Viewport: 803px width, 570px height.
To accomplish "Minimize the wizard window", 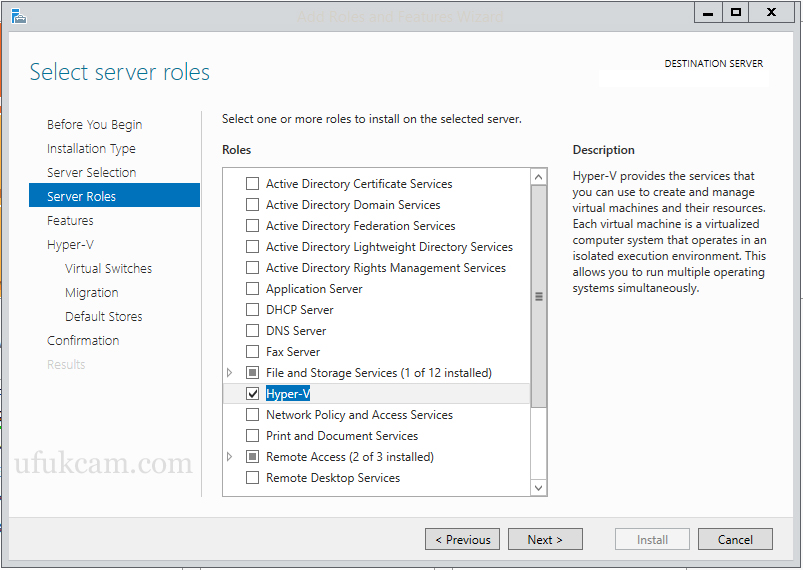I will coord(708,13).
